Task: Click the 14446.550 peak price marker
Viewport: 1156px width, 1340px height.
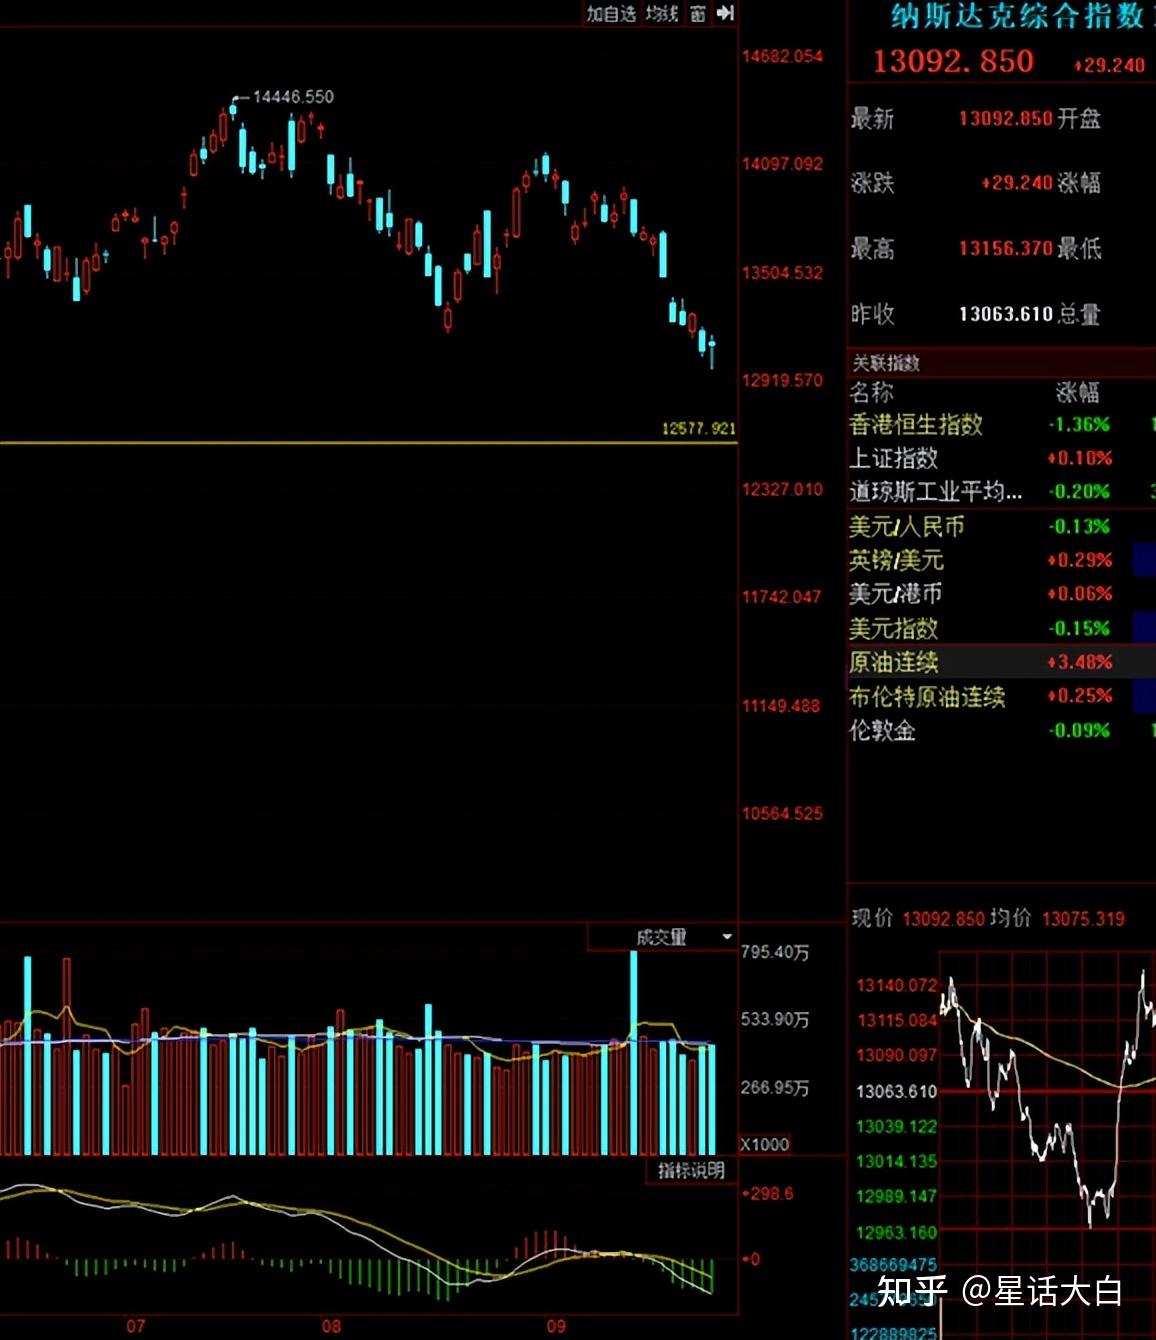Action: point(292,97)
